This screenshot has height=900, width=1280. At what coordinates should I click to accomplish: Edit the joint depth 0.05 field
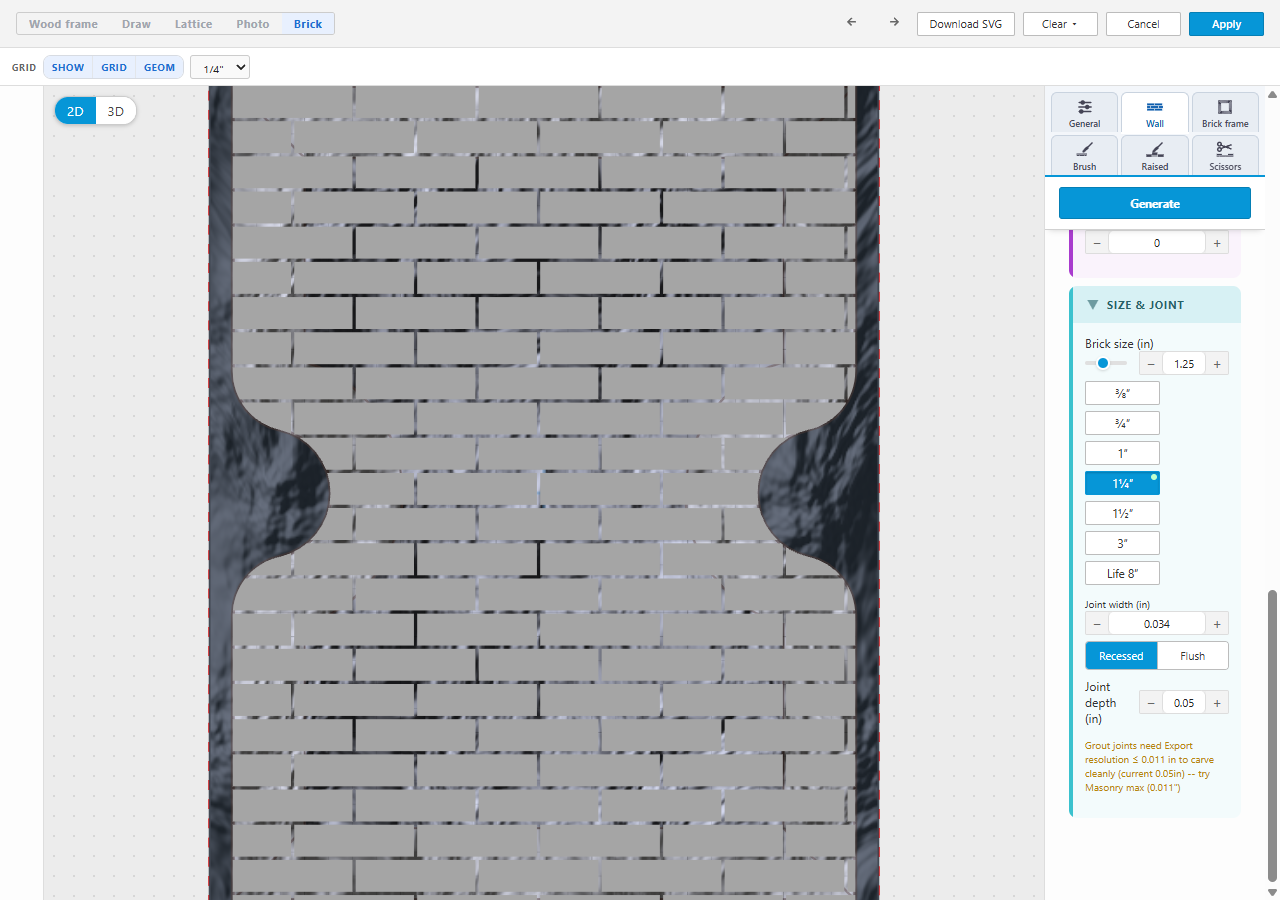click(x=1184, y=703)
